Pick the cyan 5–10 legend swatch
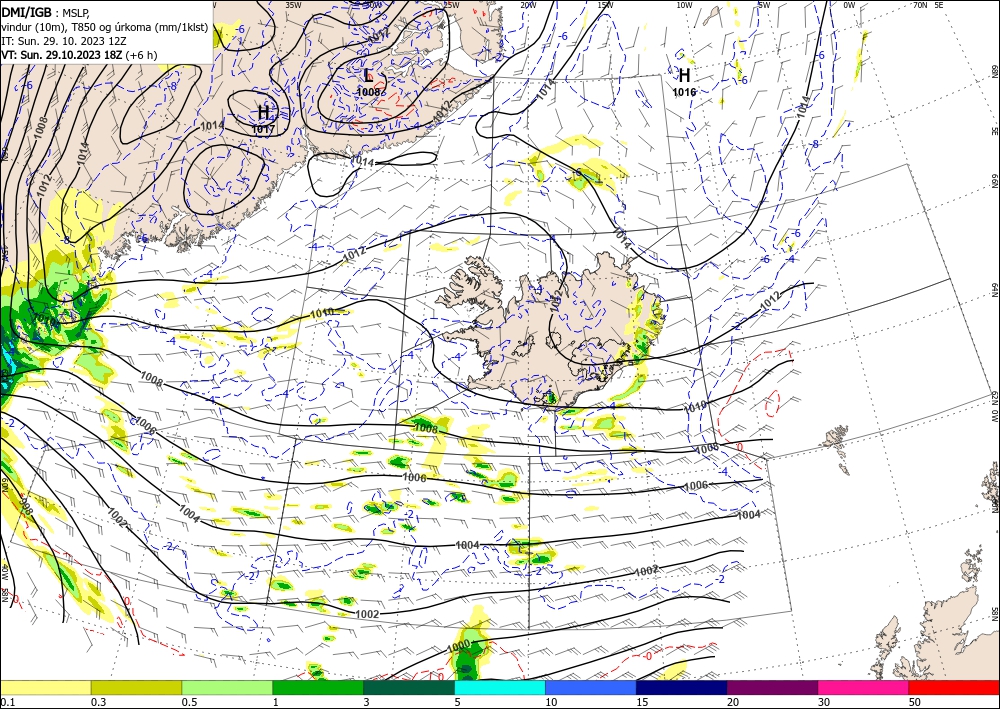The height and width of the screenshot is (709, 1000). 499,687
